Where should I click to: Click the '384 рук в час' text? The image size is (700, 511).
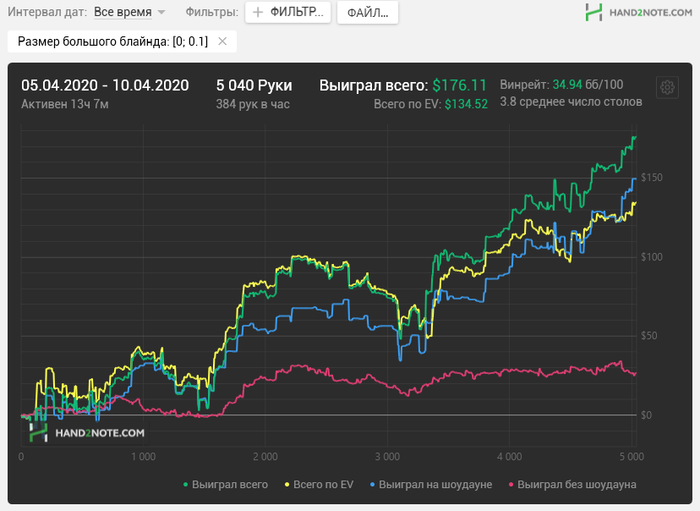[x=253, y=104]
